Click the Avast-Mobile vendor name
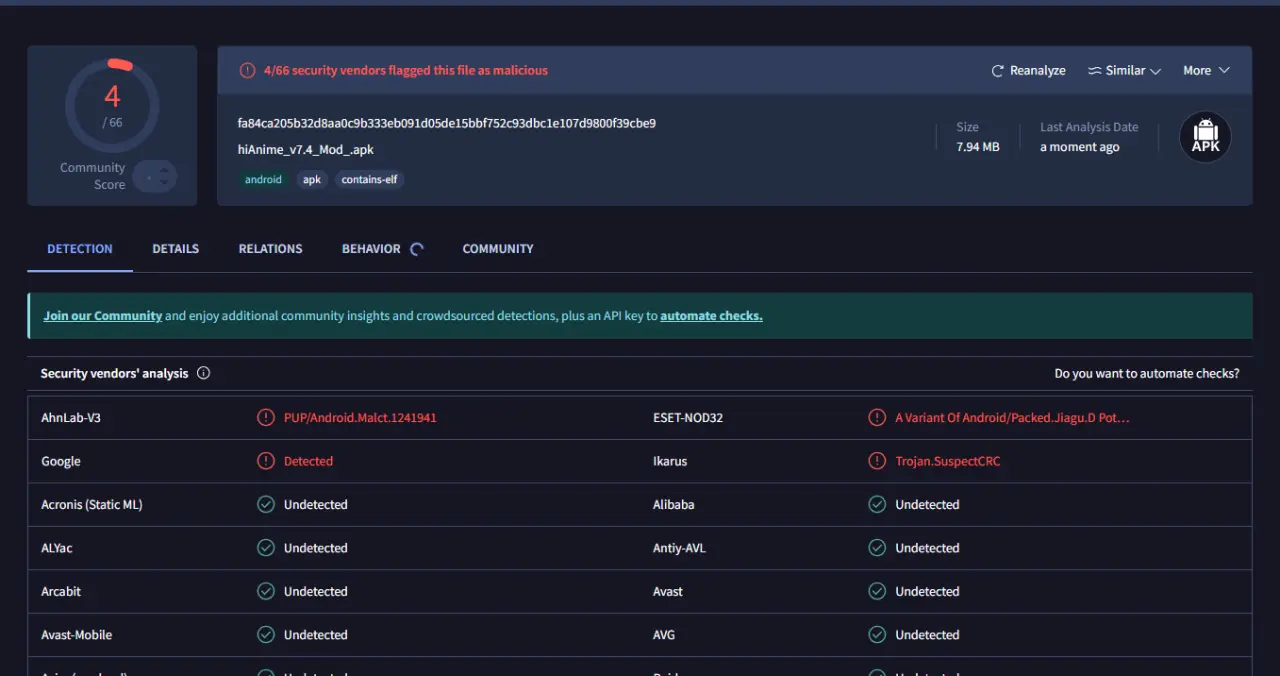This screenshot has height=676, width=1280. (x=77, y=635)
